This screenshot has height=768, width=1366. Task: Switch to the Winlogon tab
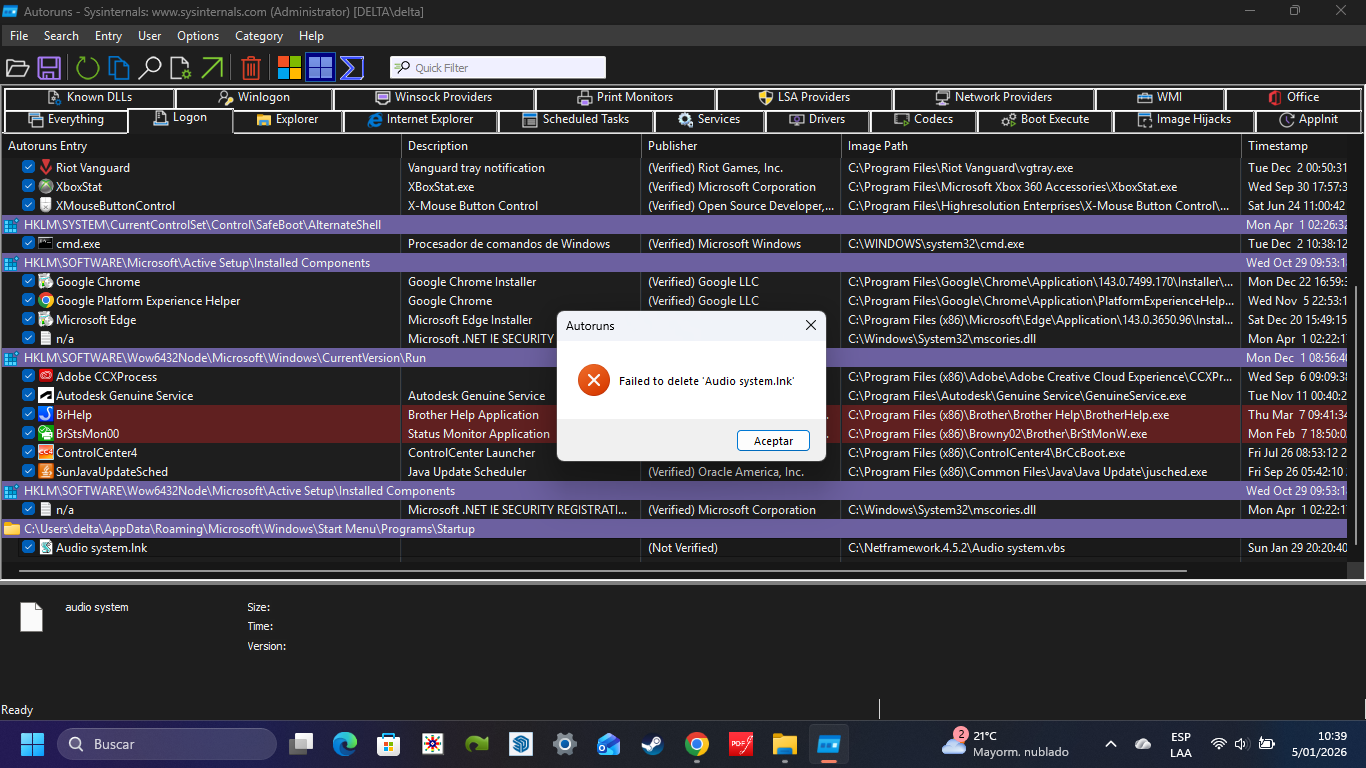click(x=254, y=98)
